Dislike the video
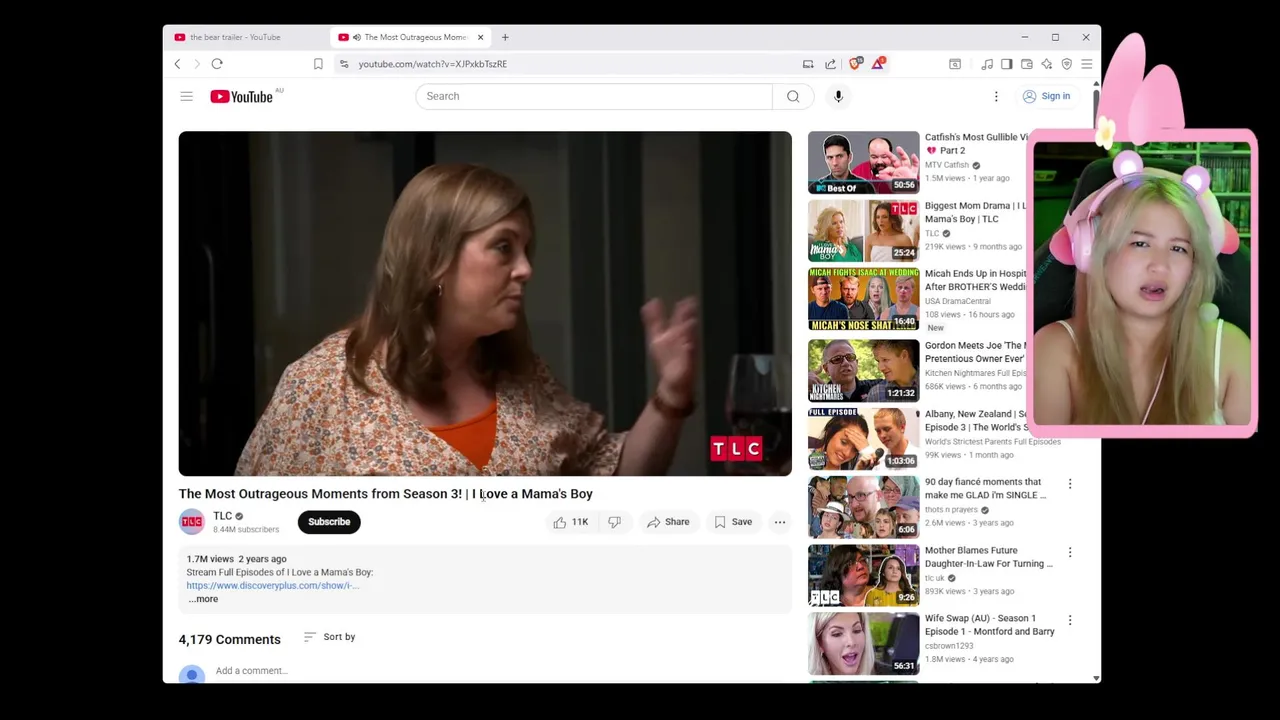The image size is (1280, 720). [614, 522]
